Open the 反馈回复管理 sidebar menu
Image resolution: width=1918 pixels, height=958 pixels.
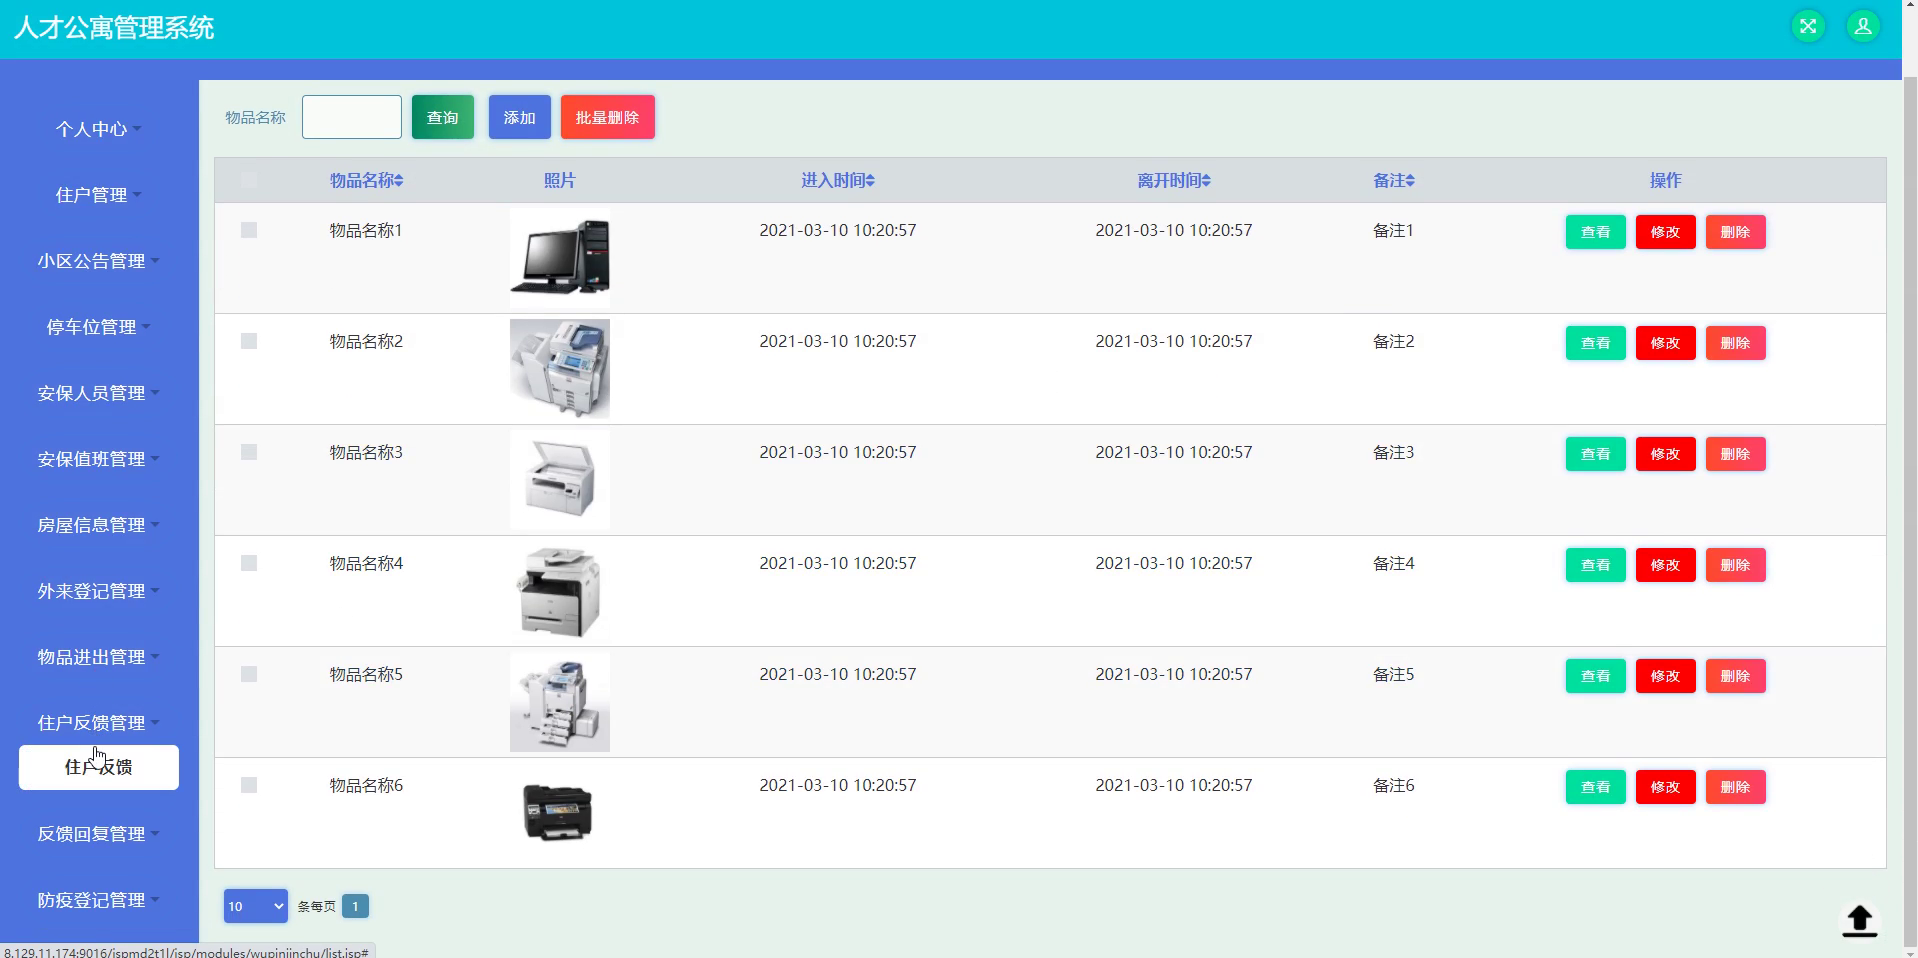(x=99, y=834)
